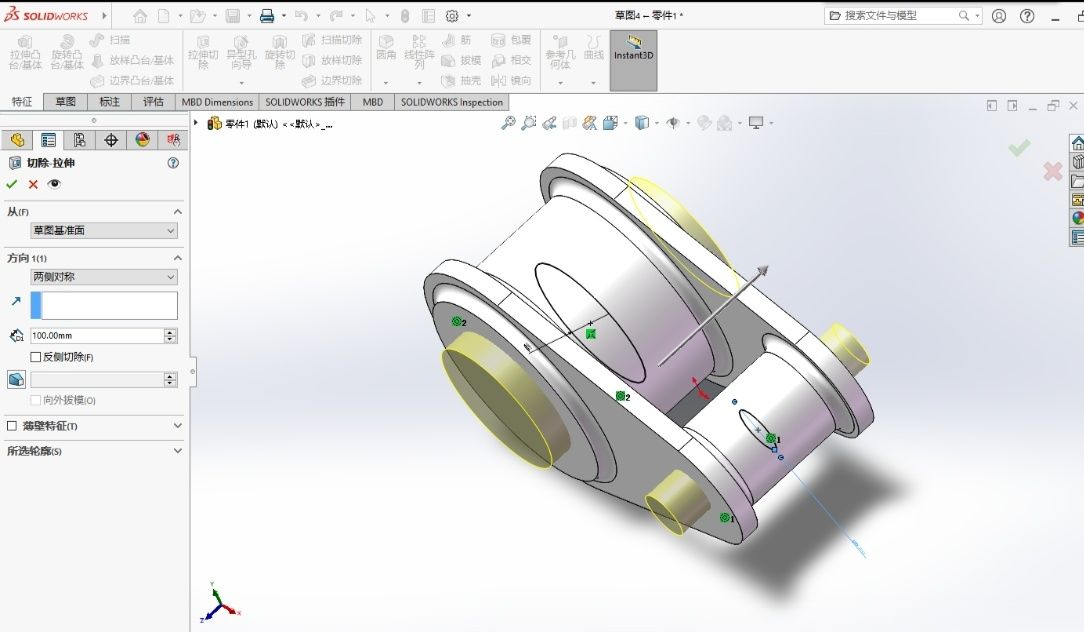This screenshot has width=1084, height=632.
Task: Expand 所选轮廓 section
Action: click(94, 451)
